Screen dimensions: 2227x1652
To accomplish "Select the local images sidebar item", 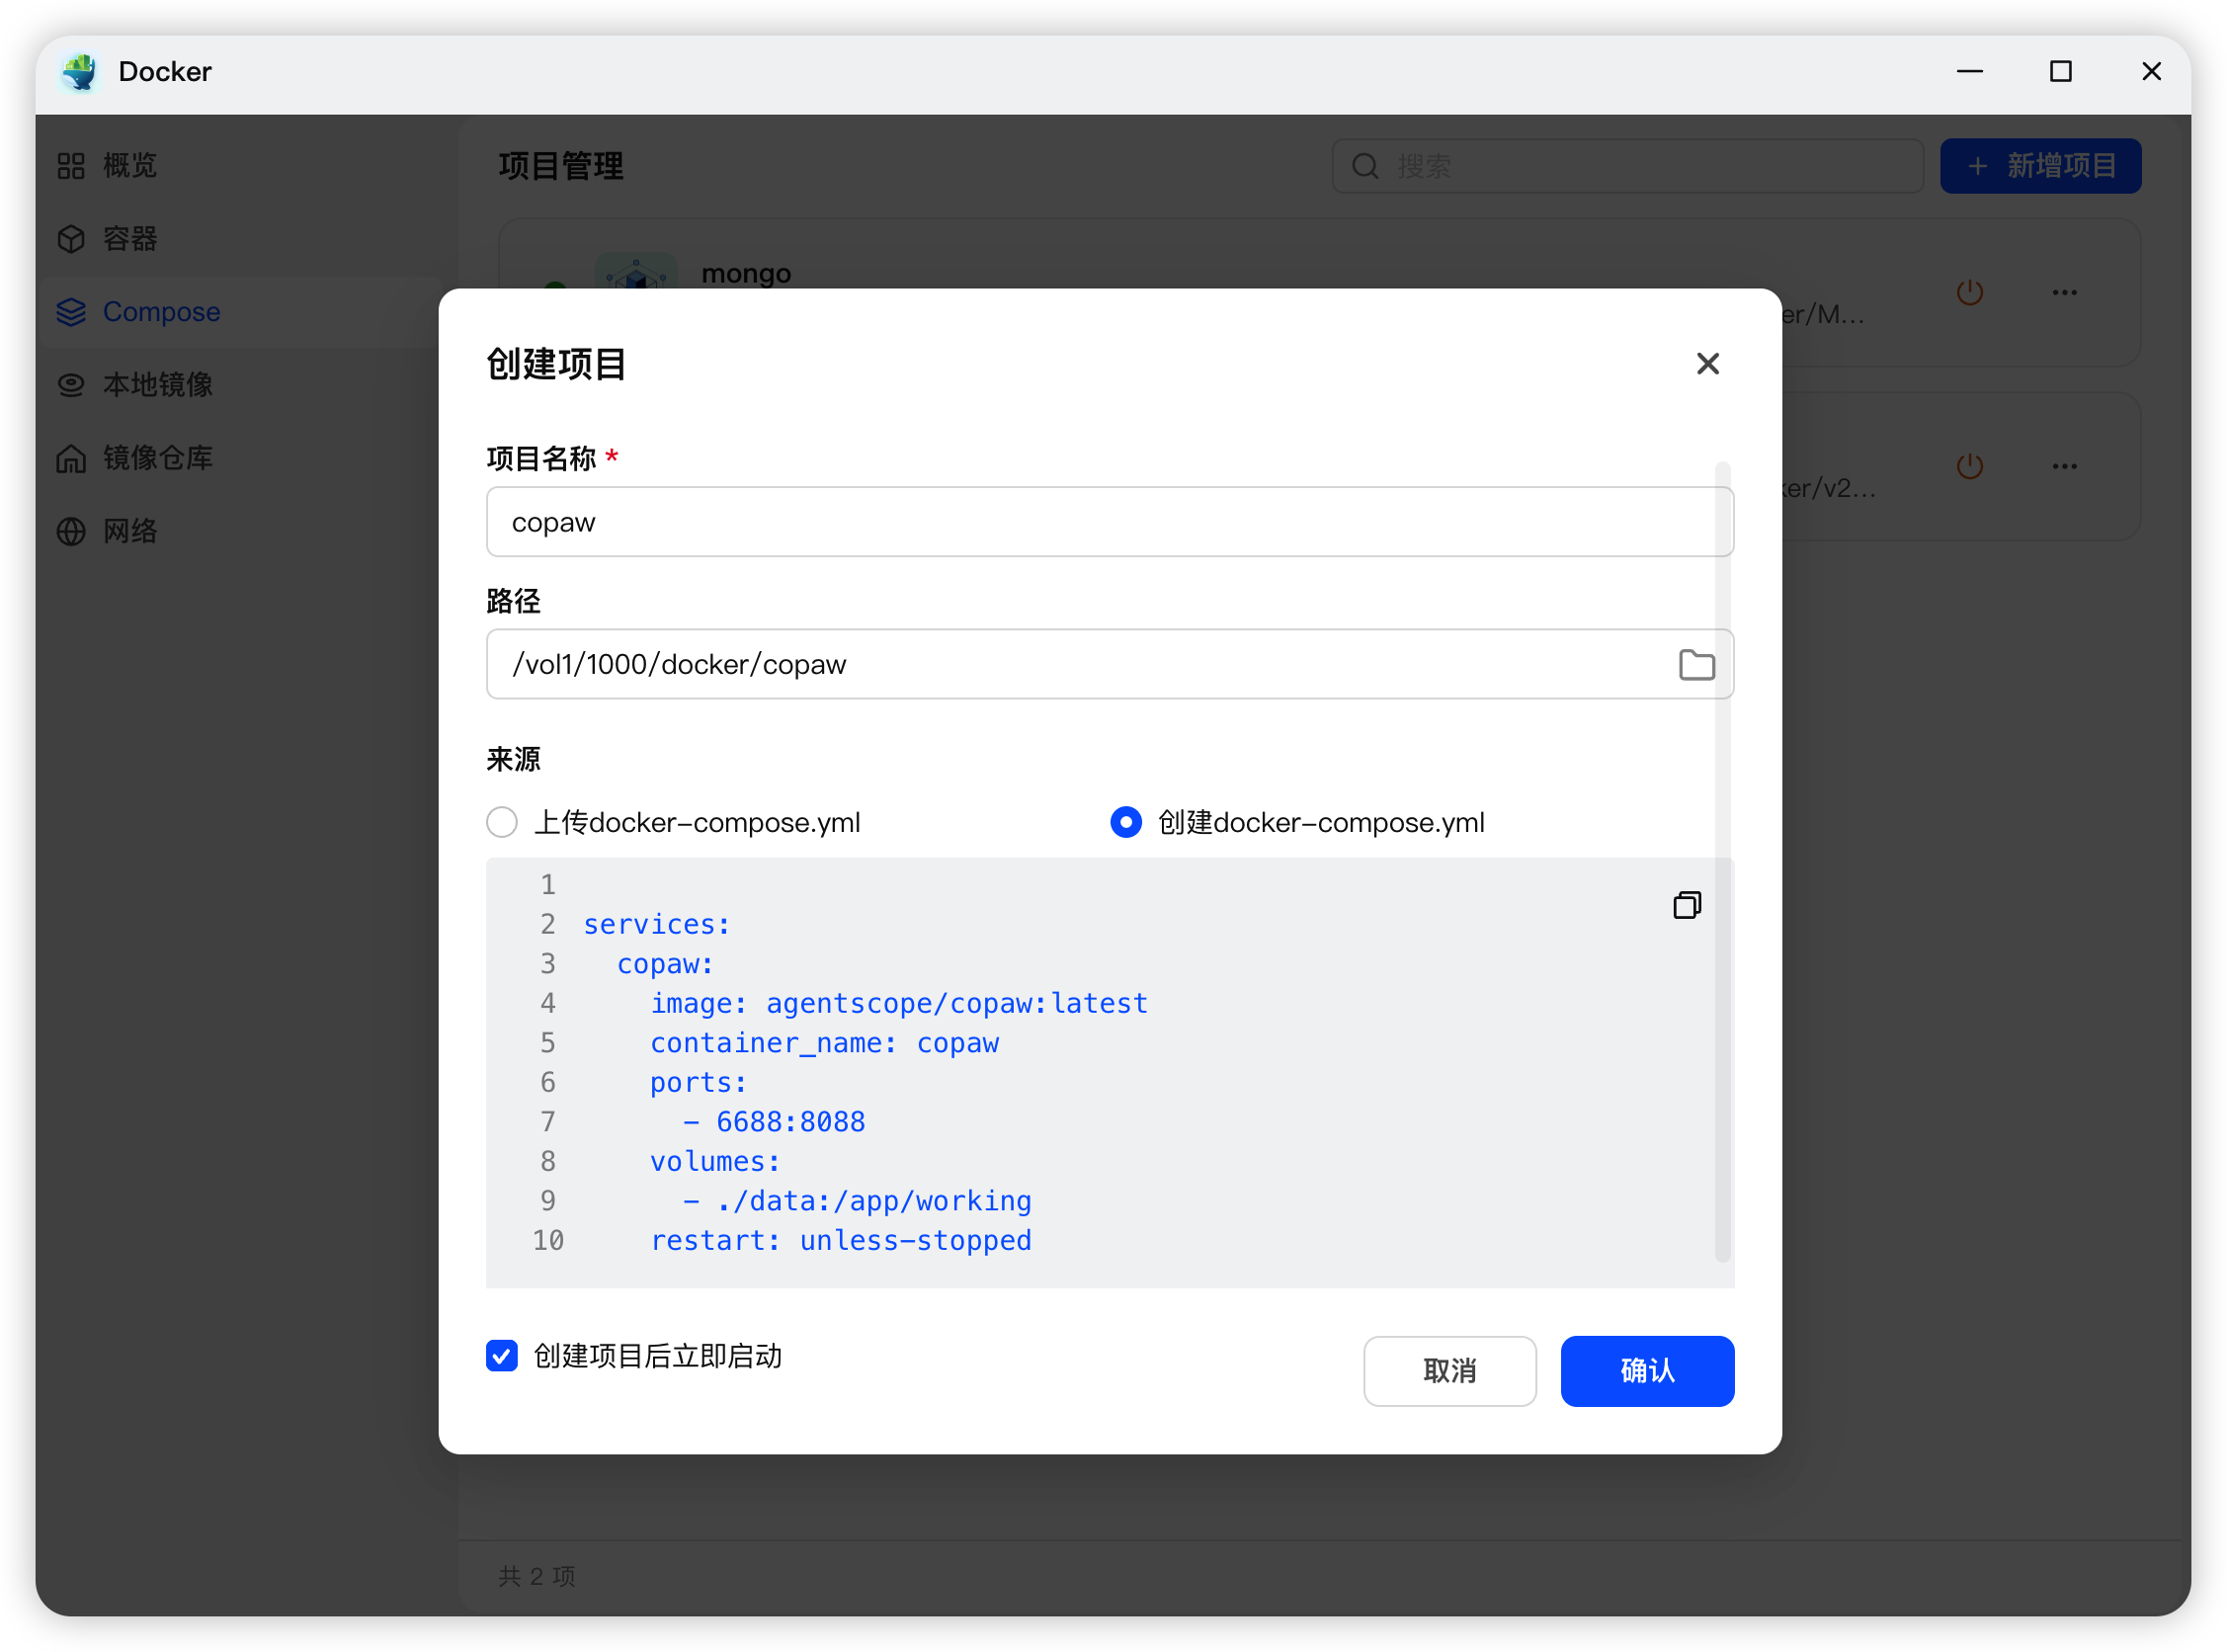I will [157, 385].
